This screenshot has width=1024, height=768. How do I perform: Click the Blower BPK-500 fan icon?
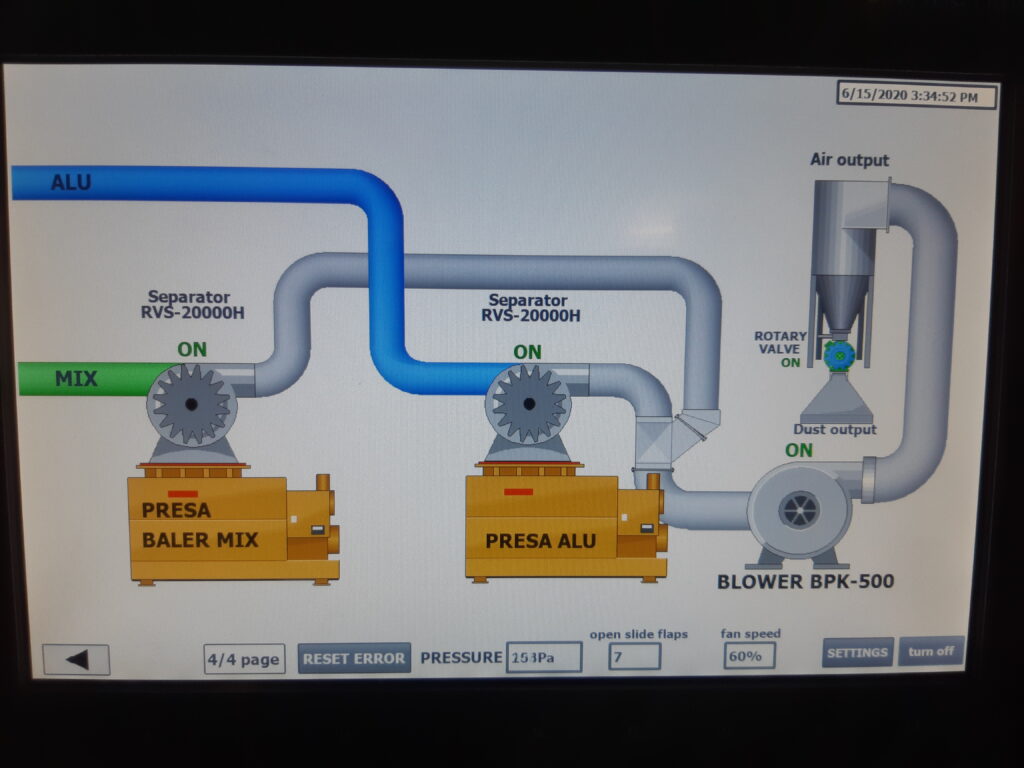799,511
